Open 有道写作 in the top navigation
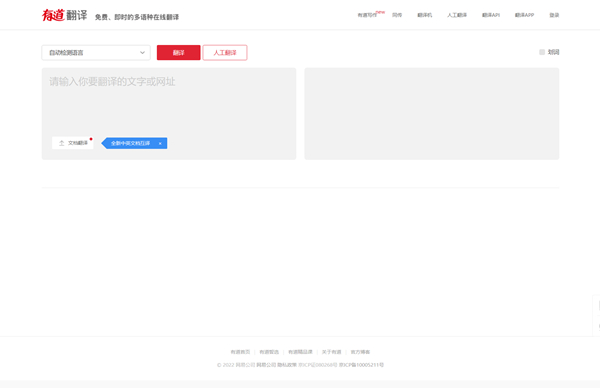 pyautogui.click(x=367, y=15)
